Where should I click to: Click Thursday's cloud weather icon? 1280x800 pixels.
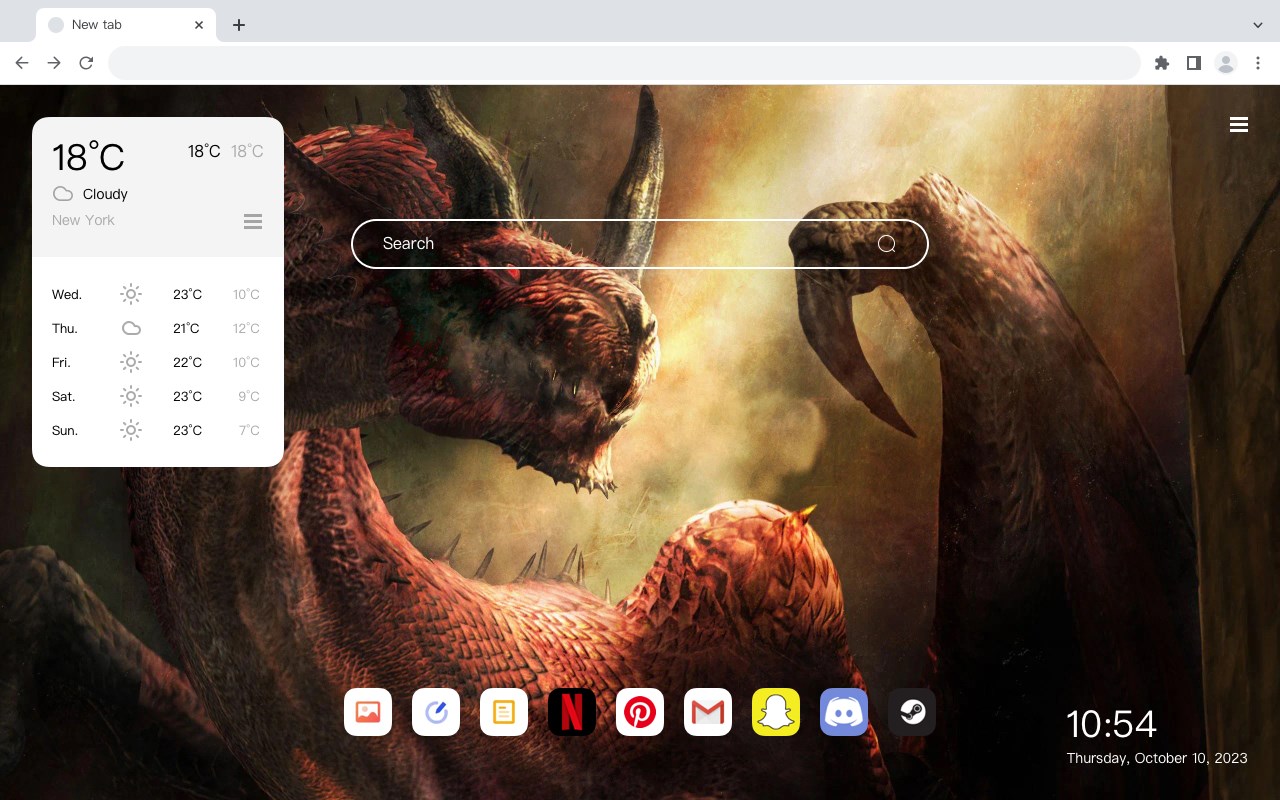pyautogui.click(x=131, y=328)
